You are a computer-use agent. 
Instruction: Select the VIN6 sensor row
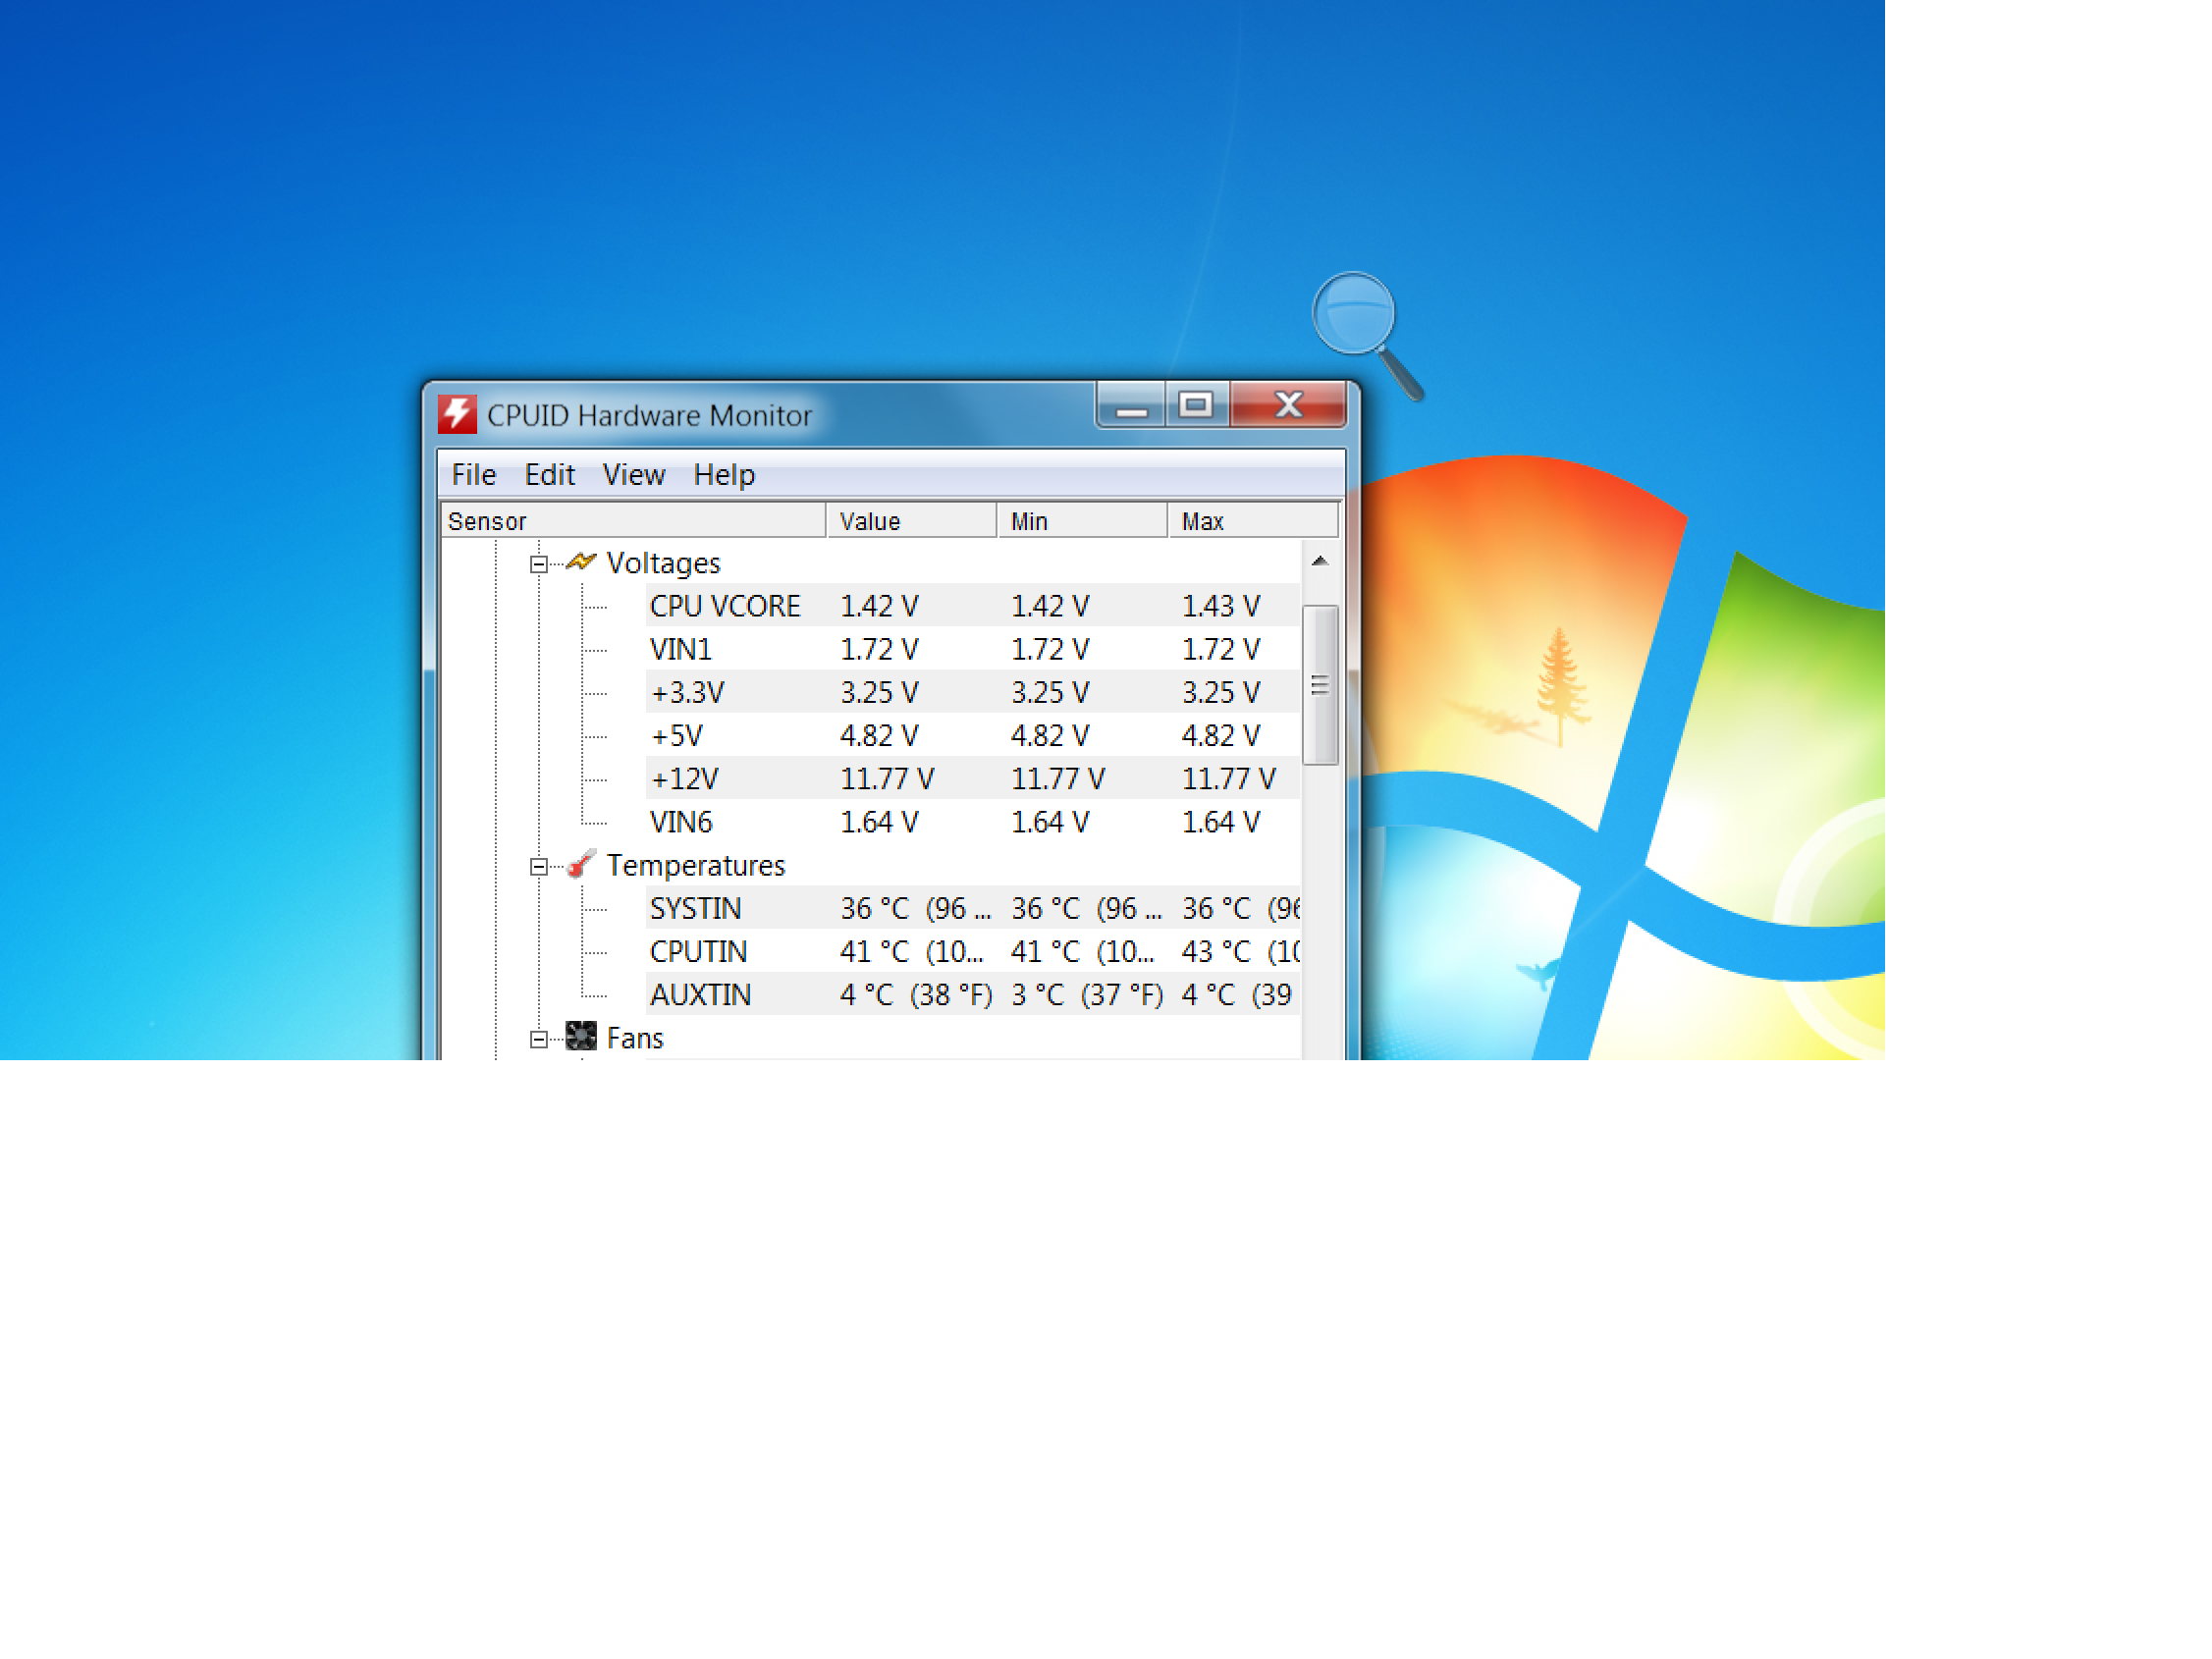(x=972, y=821)
